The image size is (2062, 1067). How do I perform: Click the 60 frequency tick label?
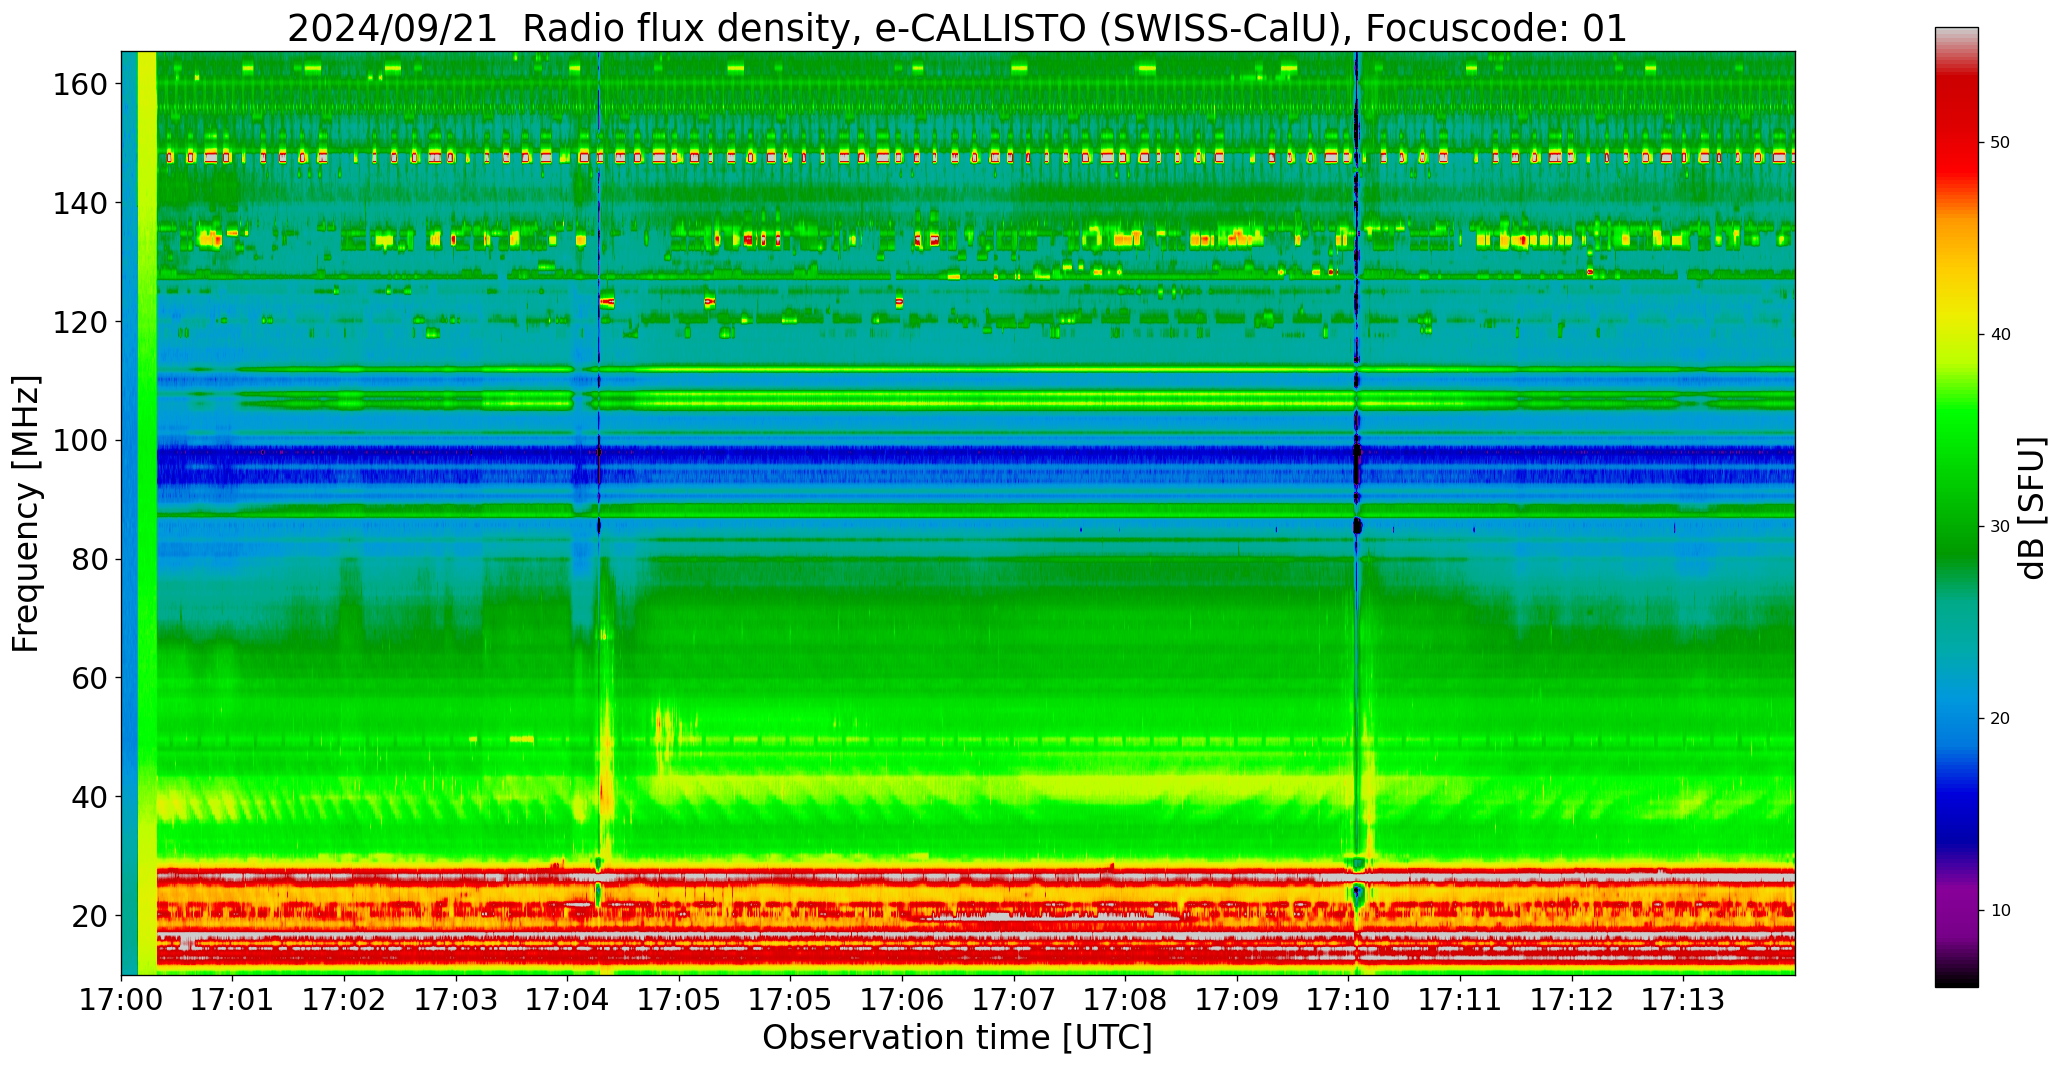click(88, 678)
